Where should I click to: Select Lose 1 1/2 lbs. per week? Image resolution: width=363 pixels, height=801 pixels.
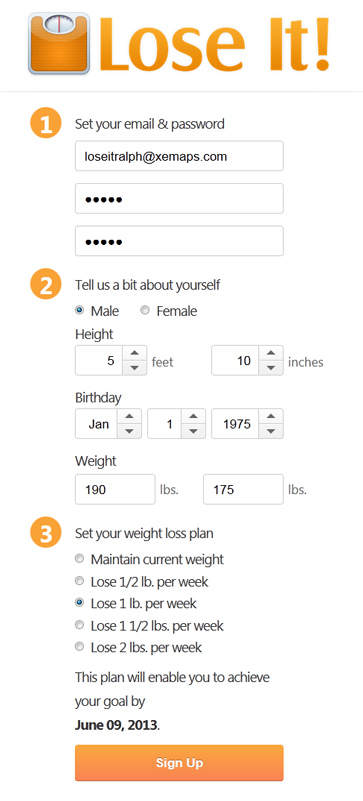(x=79, y=625)
